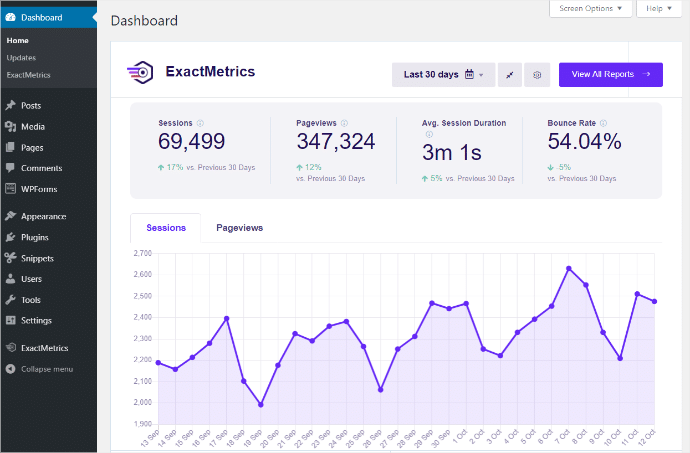Click the 347,324 pageviews value
The width and height of the screenshot is (690, 453).
(336, 142)
